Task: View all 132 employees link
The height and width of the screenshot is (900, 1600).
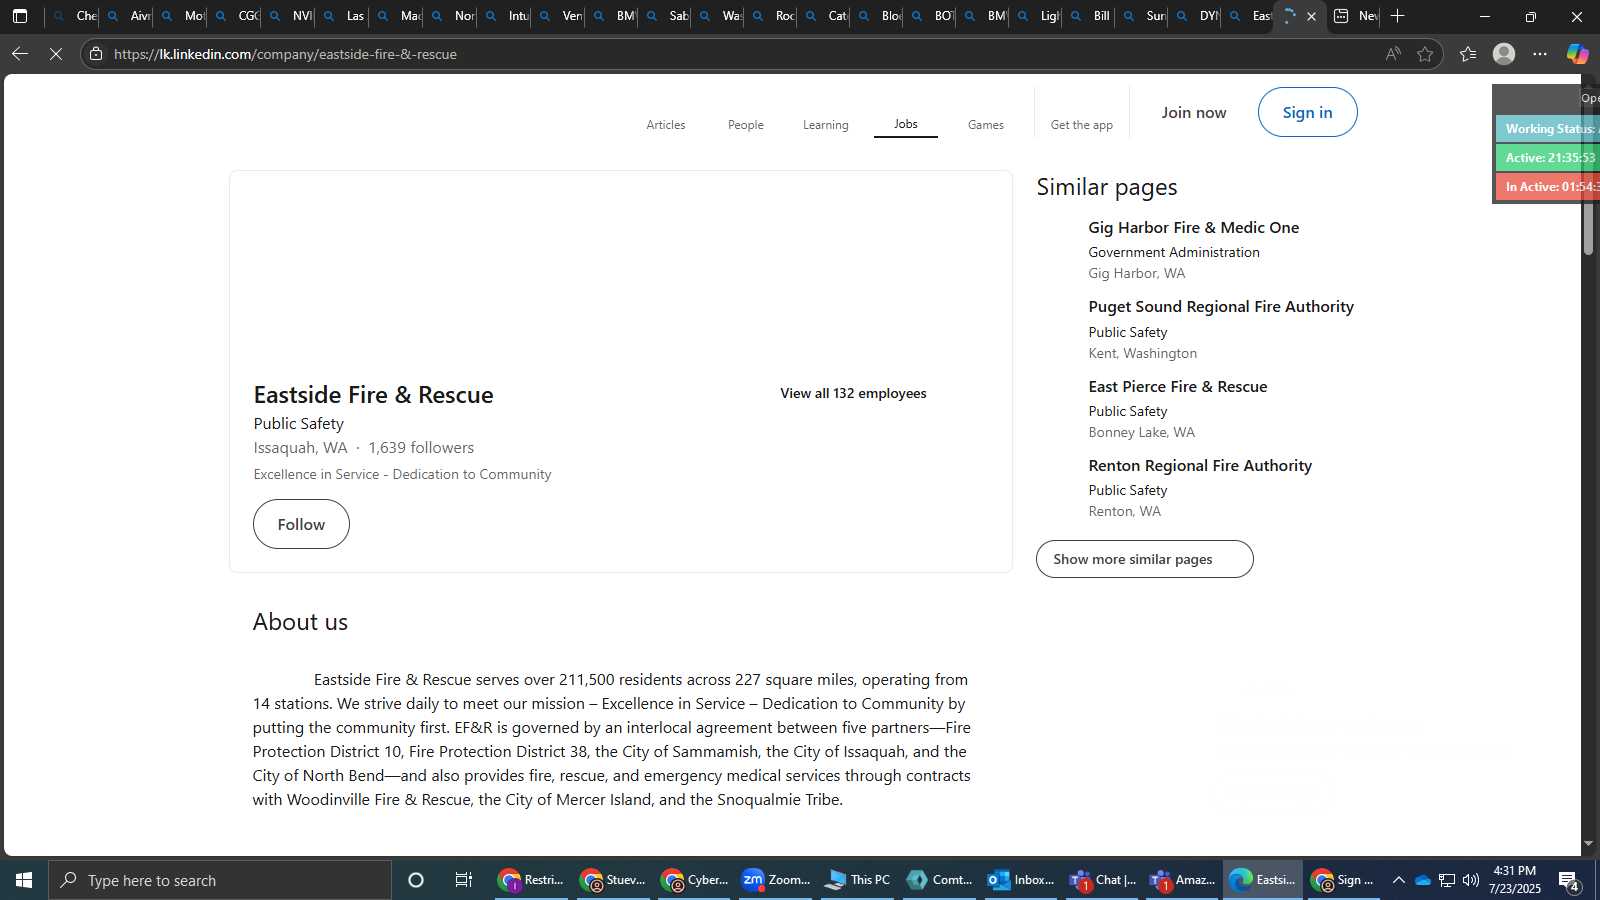Action: tap(853, 393)
